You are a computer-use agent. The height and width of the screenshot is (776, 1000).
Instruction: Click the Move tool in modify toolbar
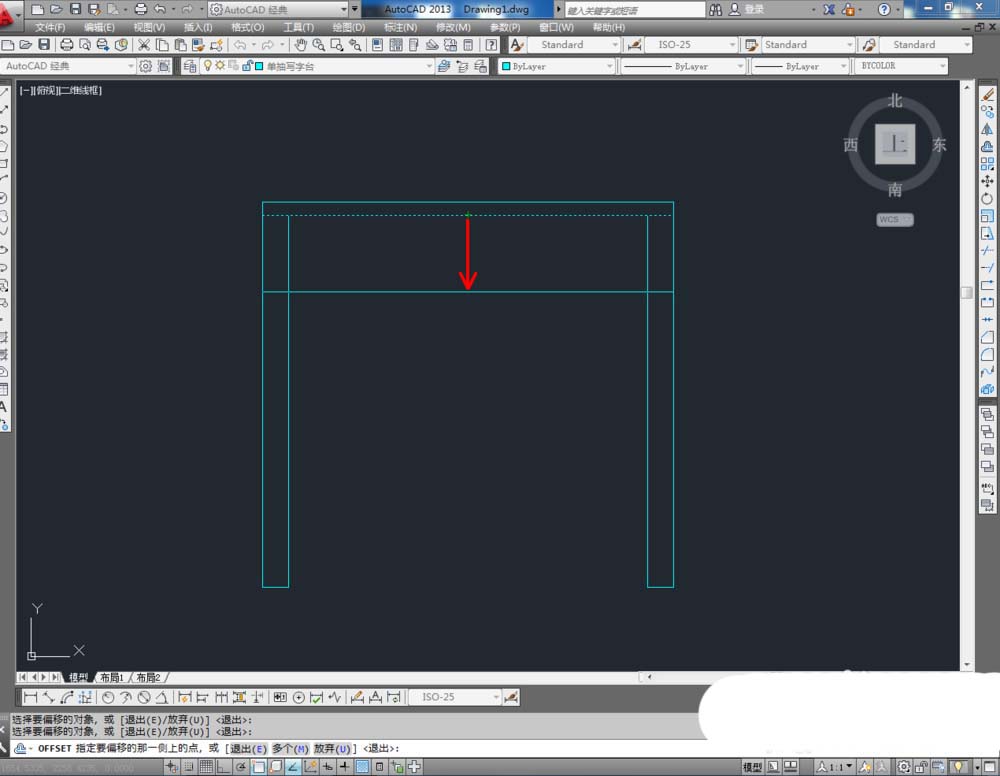pyautogui.click(x=987, y=181)
